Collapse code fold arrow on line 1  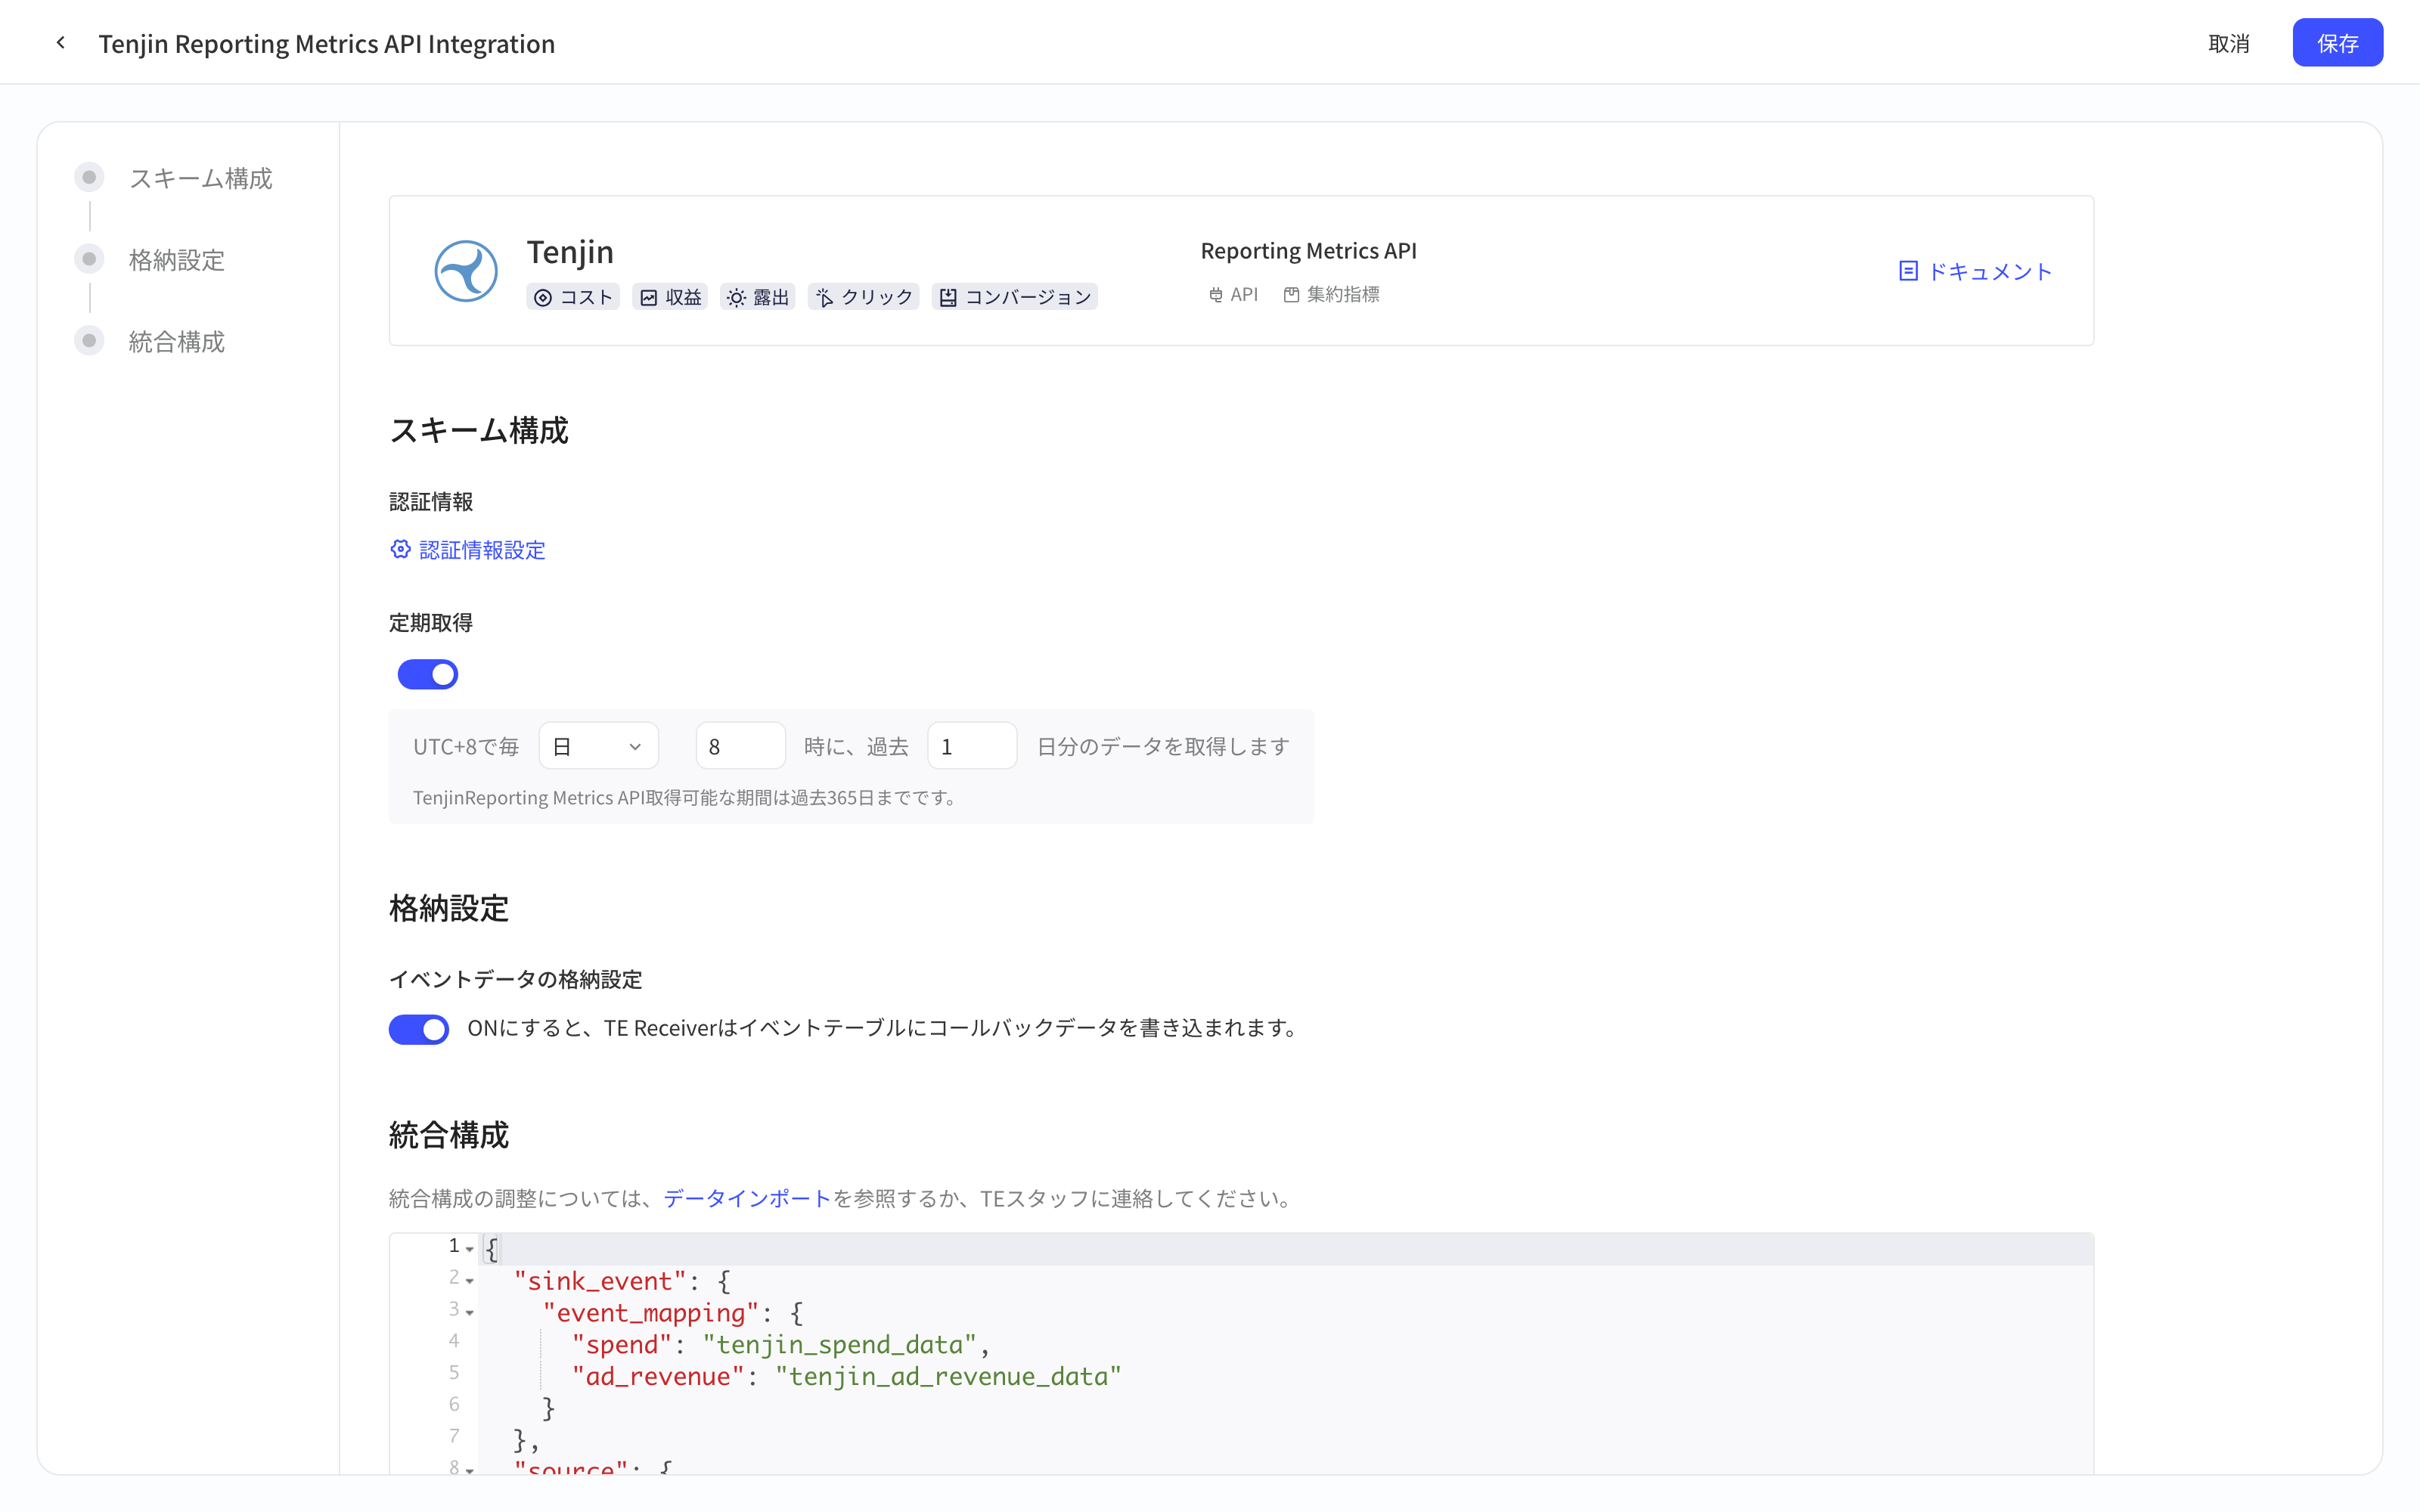[x=469, y=1249]
